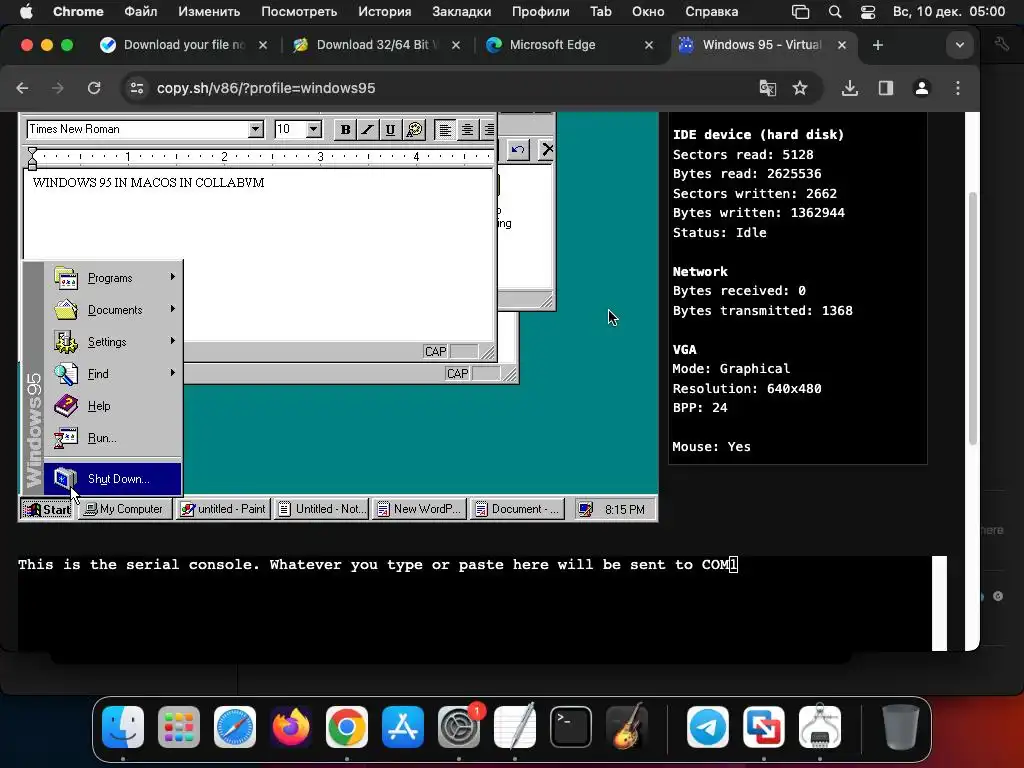Open the font size 10 dropdown
Viewport: 1024px width, 768px height.
(x=313, y=129)
